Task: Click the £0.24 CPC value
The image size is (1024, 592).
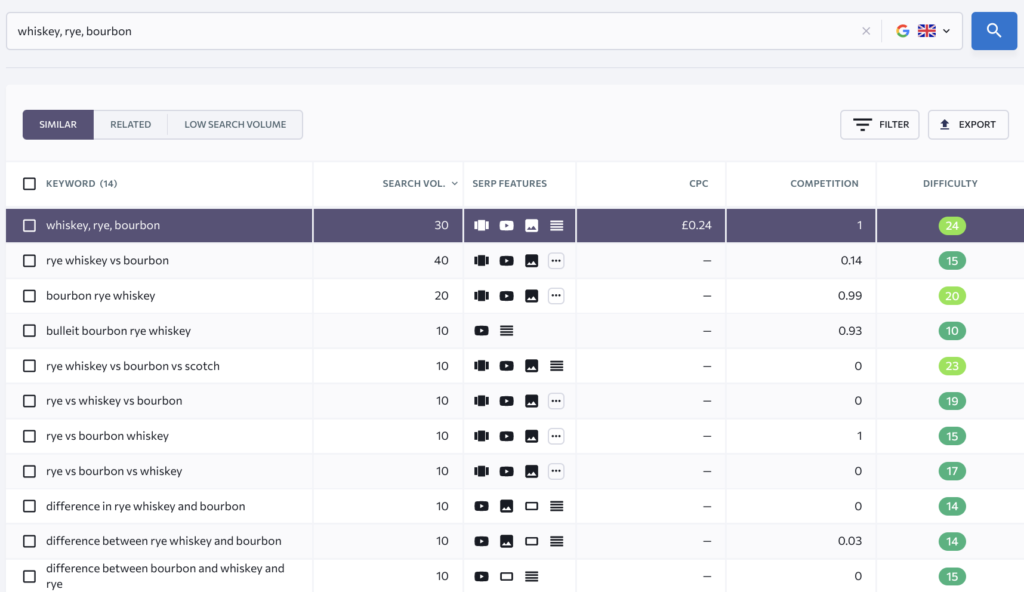Action: coord(696,225)
